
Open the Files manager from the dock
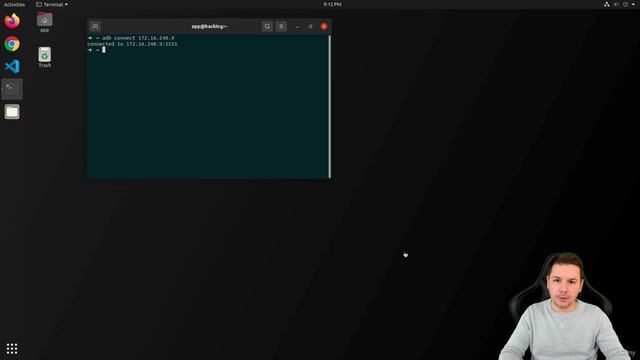(12, 112)
